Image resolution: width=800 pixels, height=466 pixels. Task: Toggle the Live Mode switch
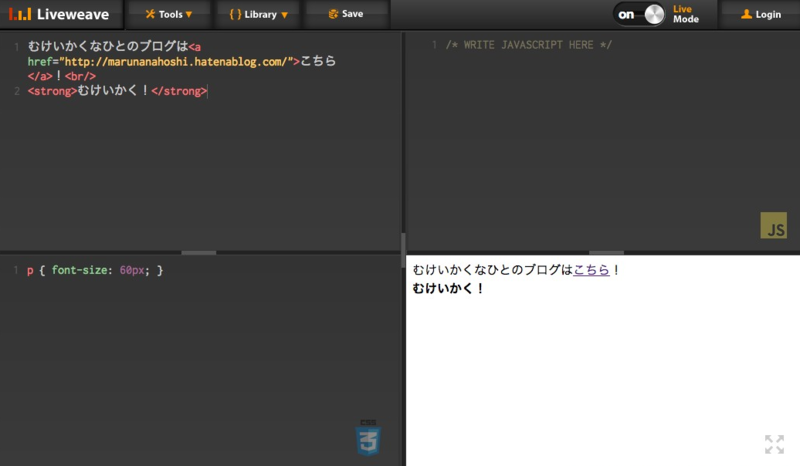click(x=639, y=14)
